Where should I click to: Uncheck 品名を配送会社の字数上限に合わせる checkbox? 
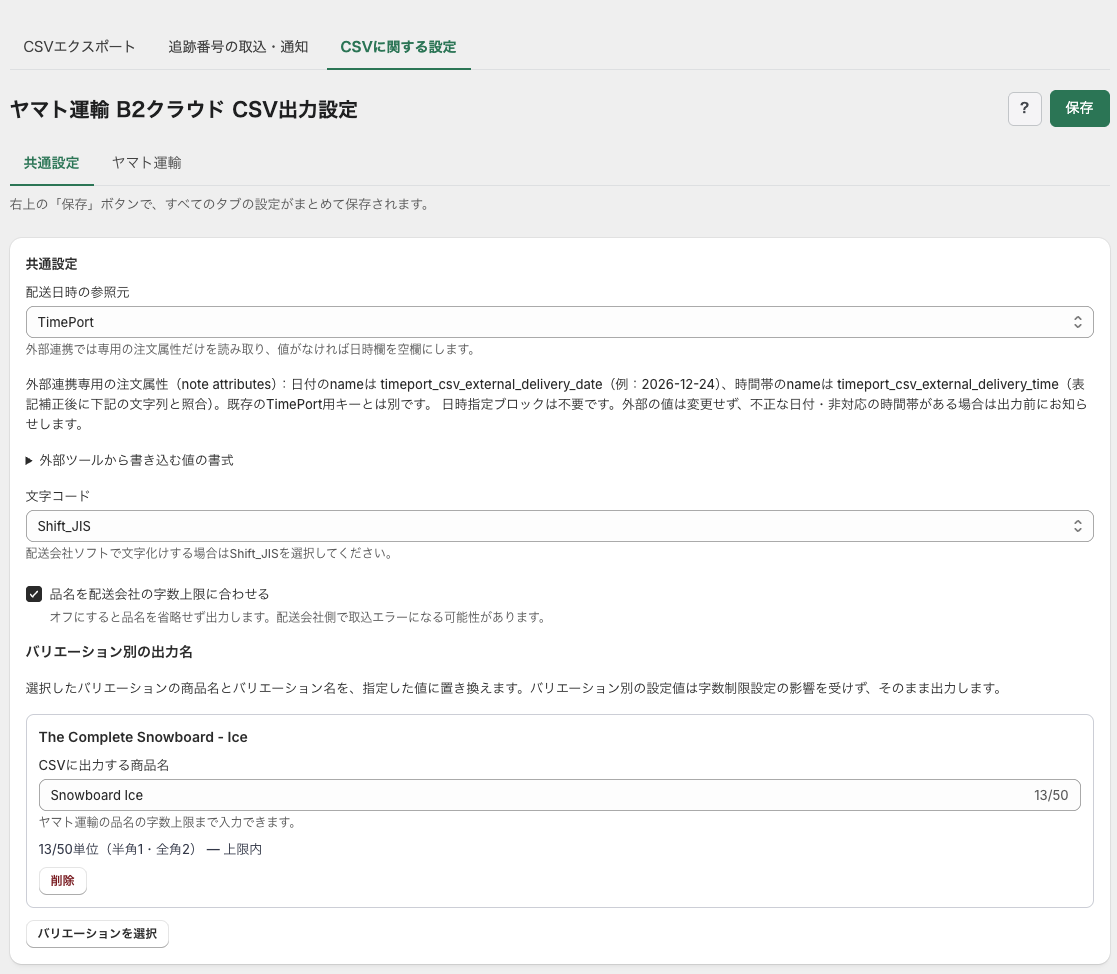[x=34, y=594]
